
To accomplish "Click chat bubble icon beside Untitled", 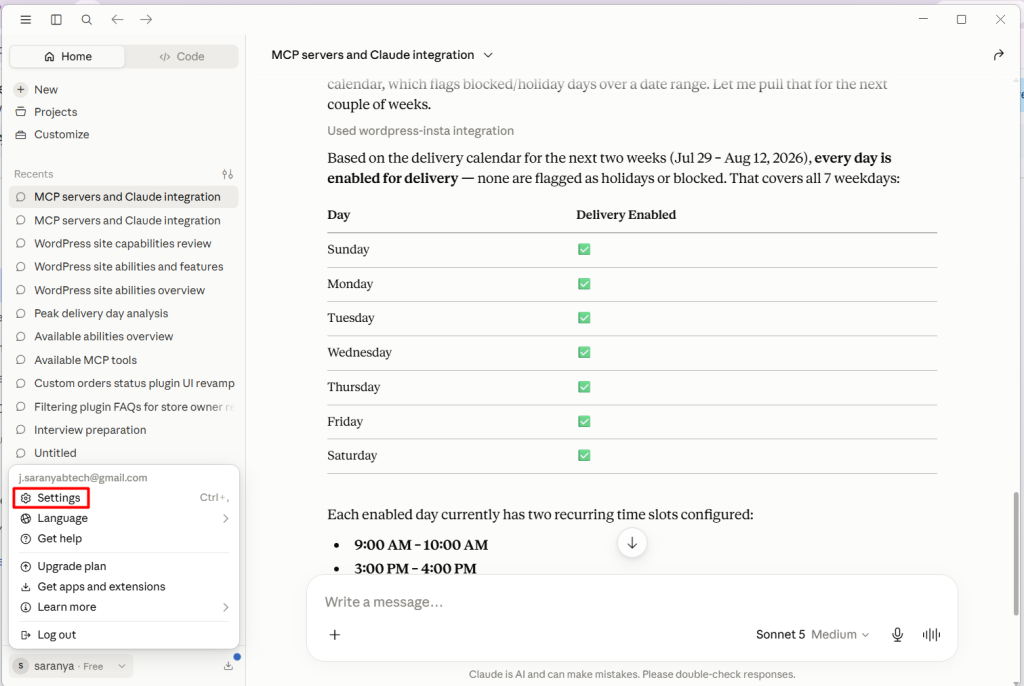I will 21,453.
